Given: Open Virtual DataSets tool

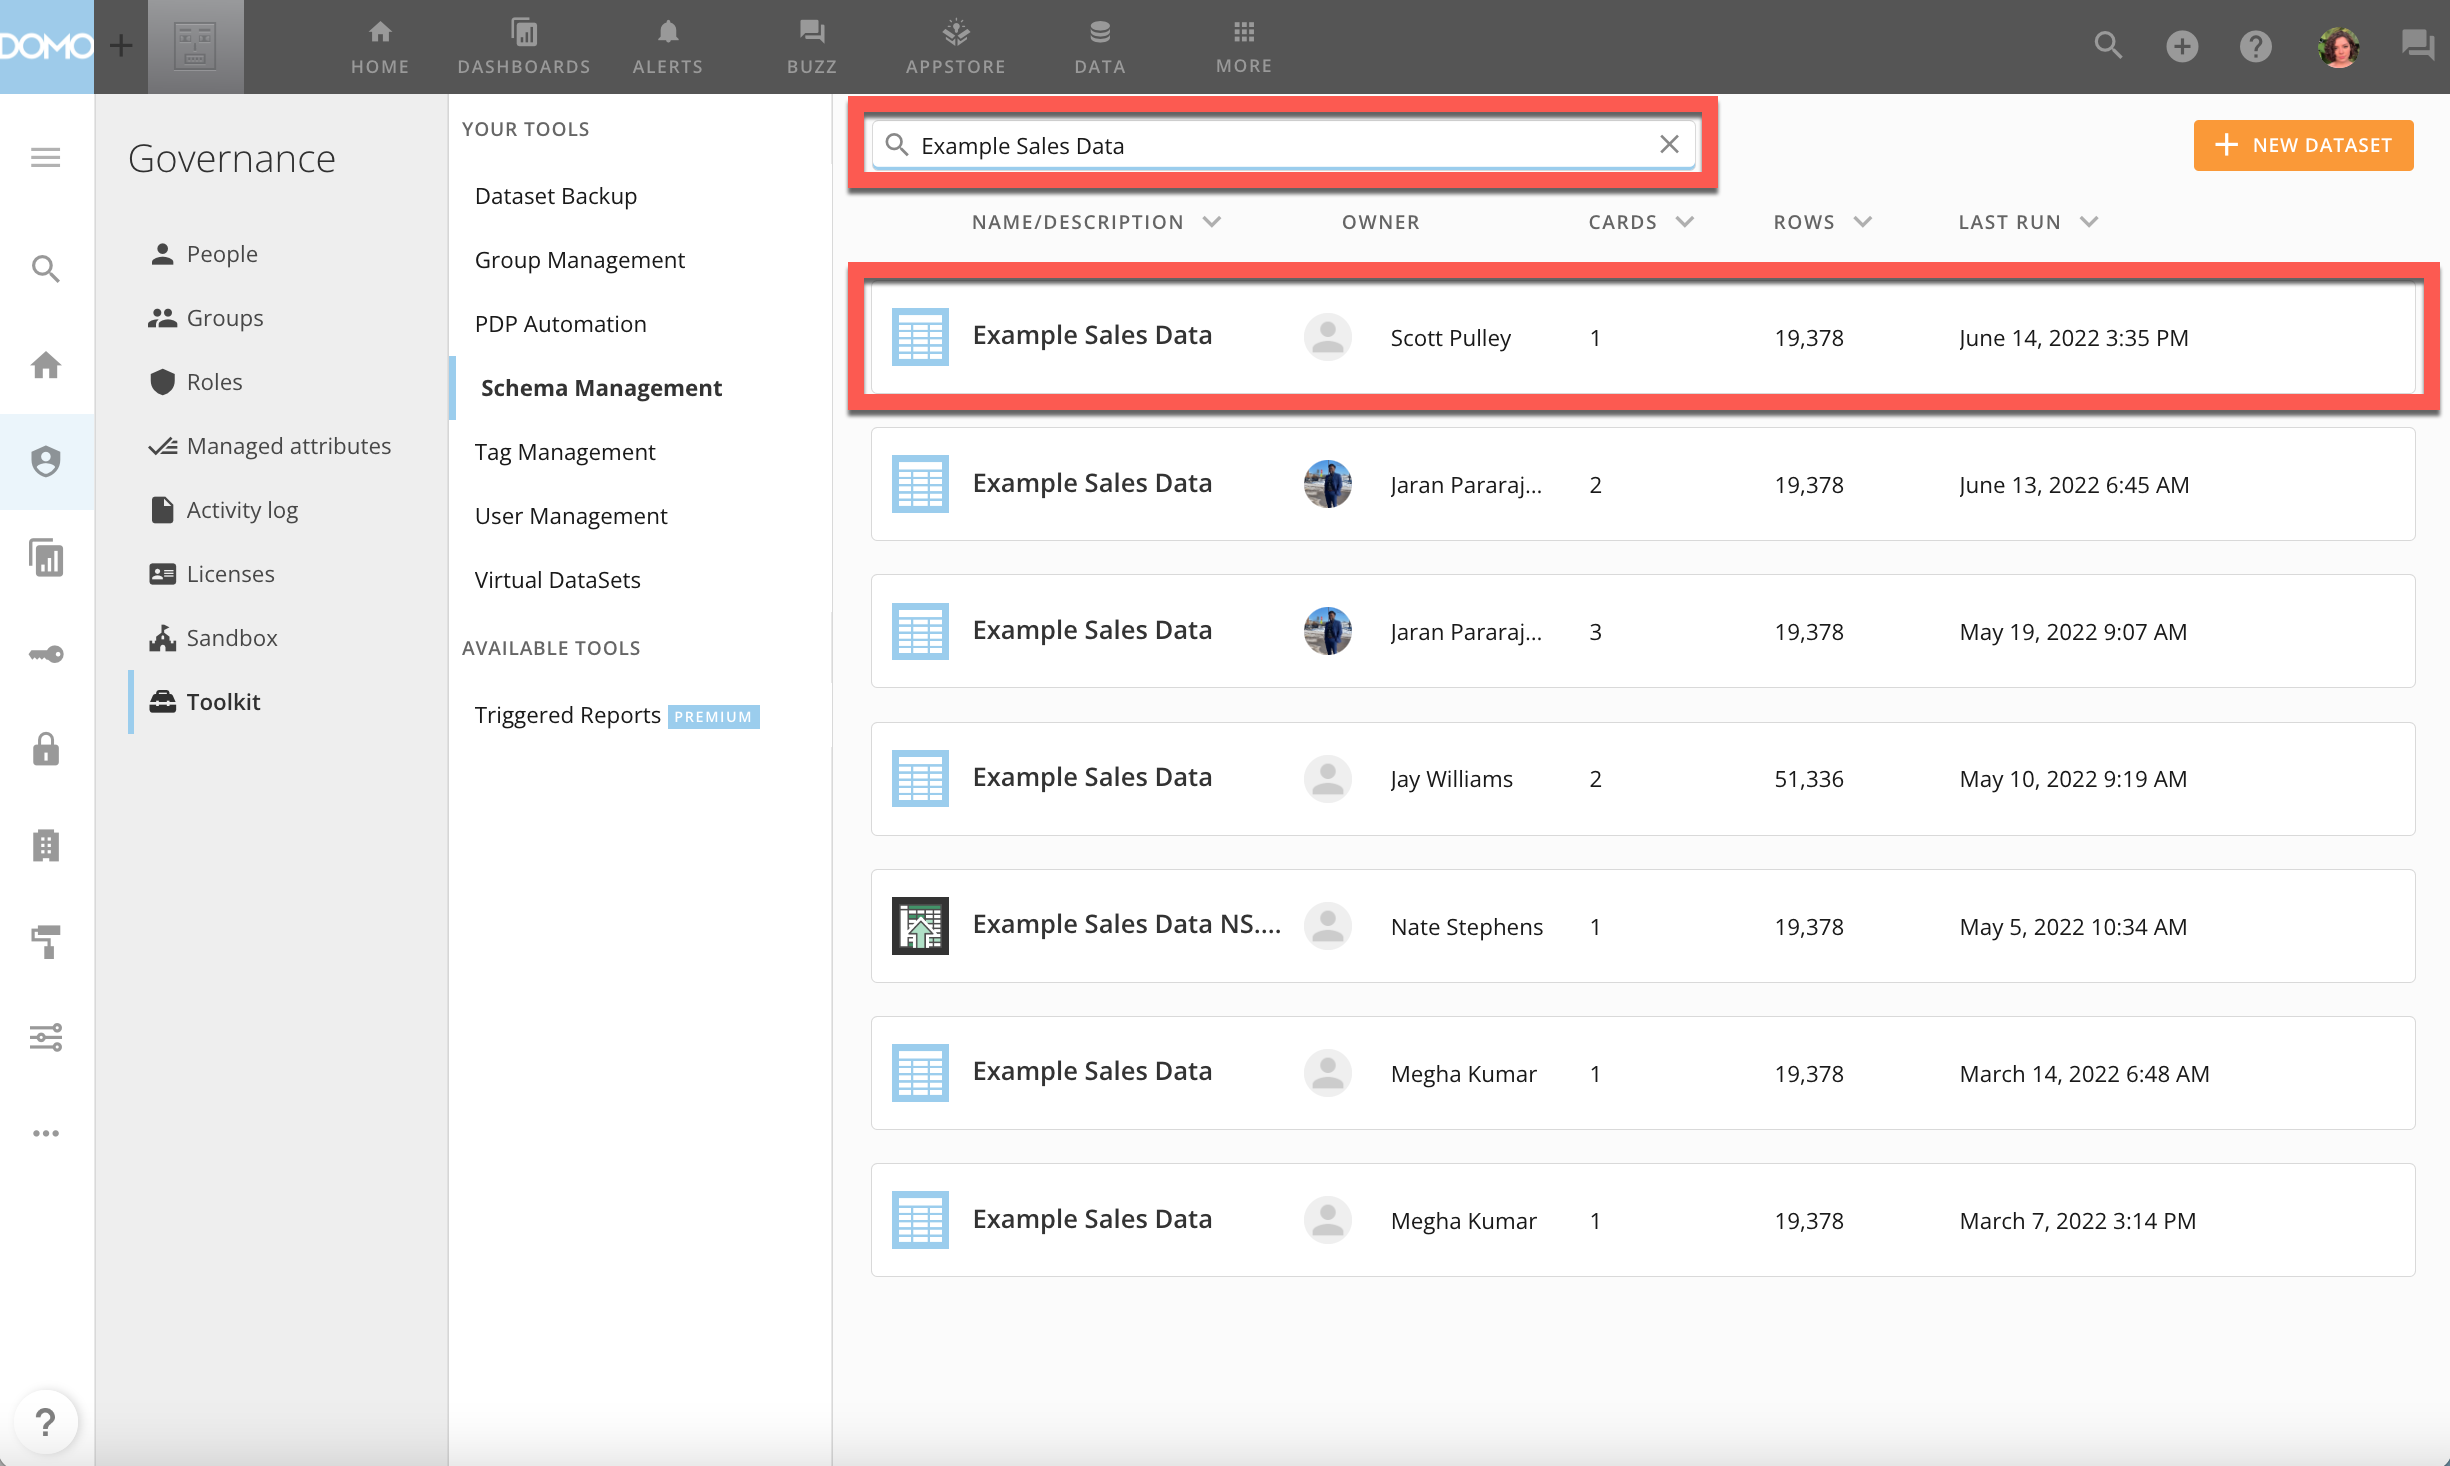Looking at the screenshot, I should [x=557, y=580].
